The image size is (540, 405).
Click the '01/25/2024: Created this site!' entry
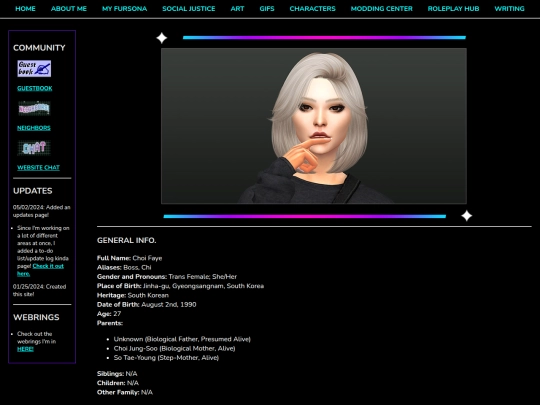[x=40, y=291]
